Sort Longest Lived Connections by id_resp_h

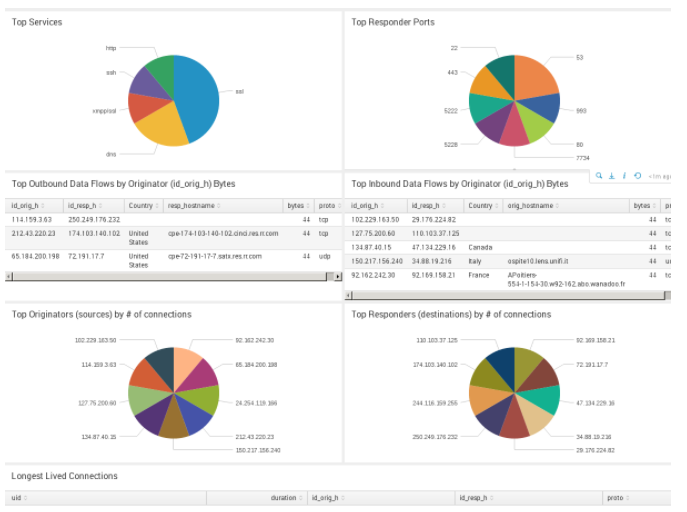pyautogui.click(x=528, y=498)
